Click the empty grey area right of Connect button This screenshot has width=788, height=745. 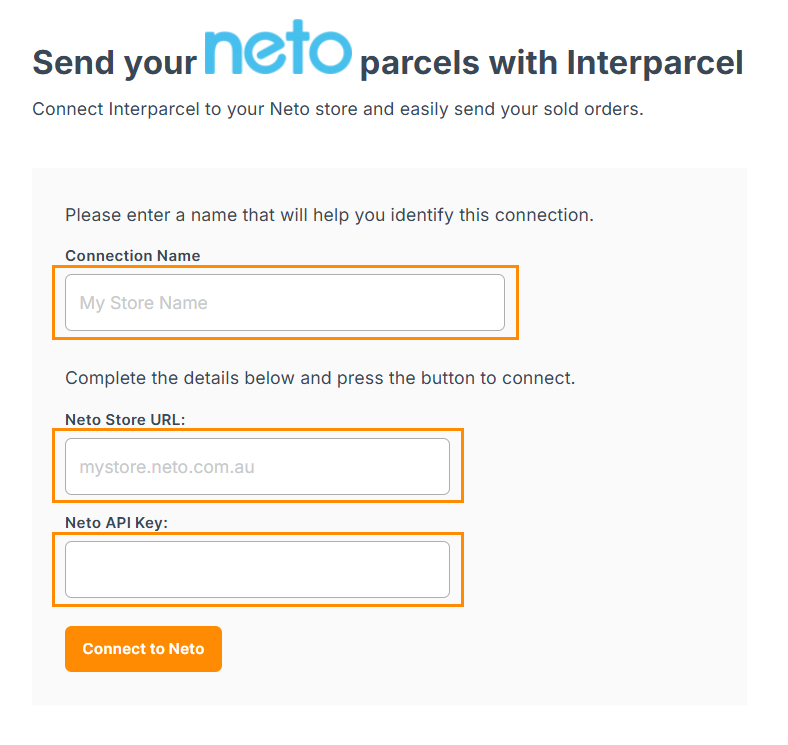point(480,649)
